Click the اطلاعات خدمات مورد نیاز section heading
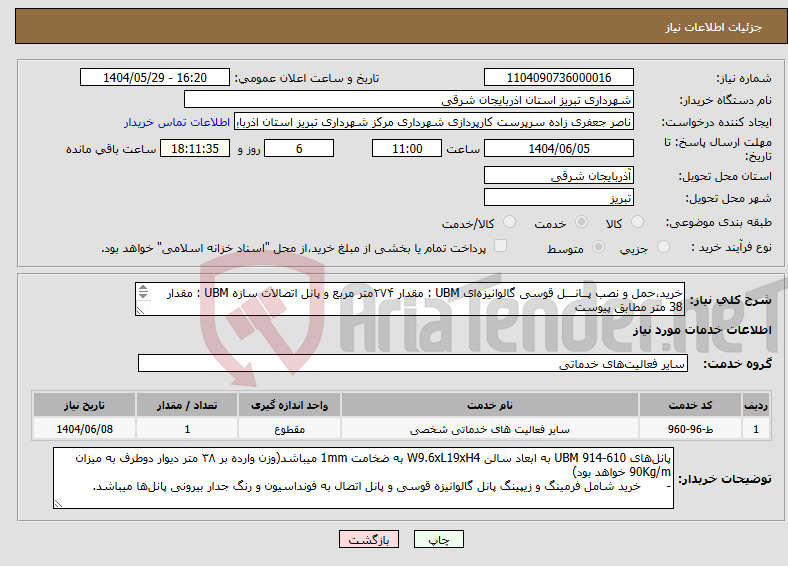 click(x=702, y=330)
